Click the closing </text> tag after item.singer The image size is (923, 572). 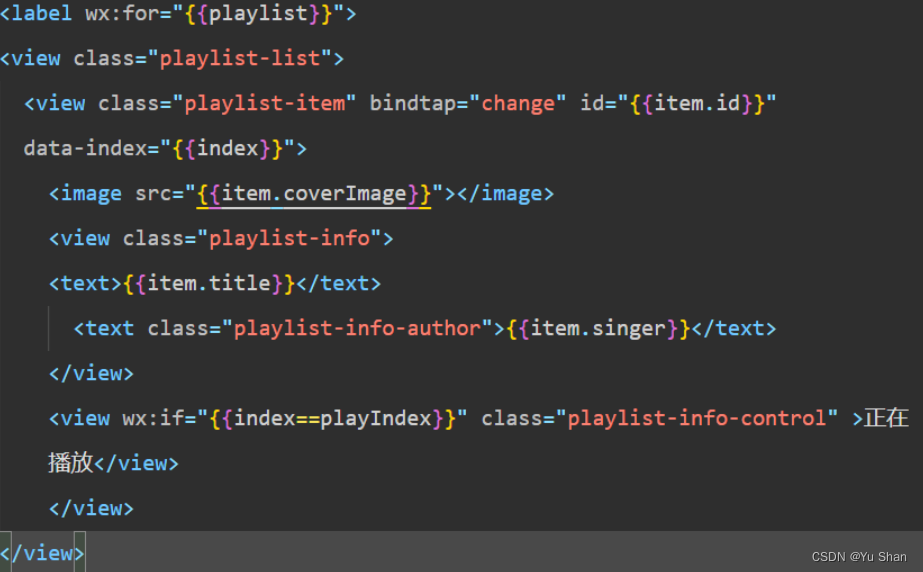[733, 328]
